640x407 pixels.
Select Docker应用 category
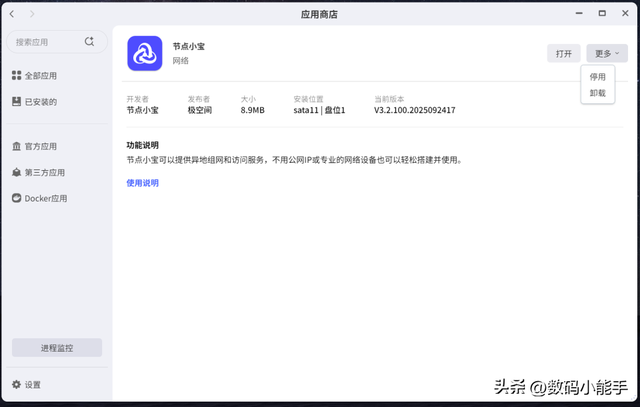[46, 198]
